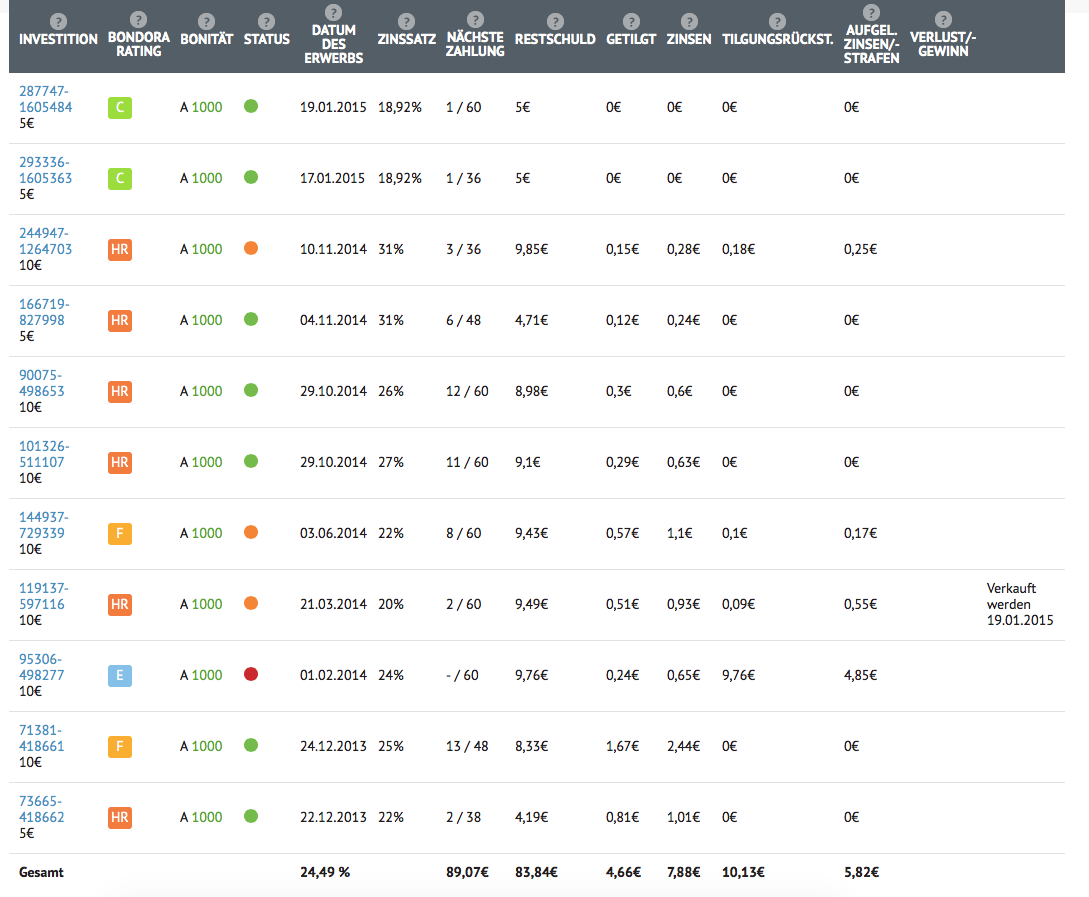Click the STATUS column header
Screen dimensions: 1089x897
(267, 39)
